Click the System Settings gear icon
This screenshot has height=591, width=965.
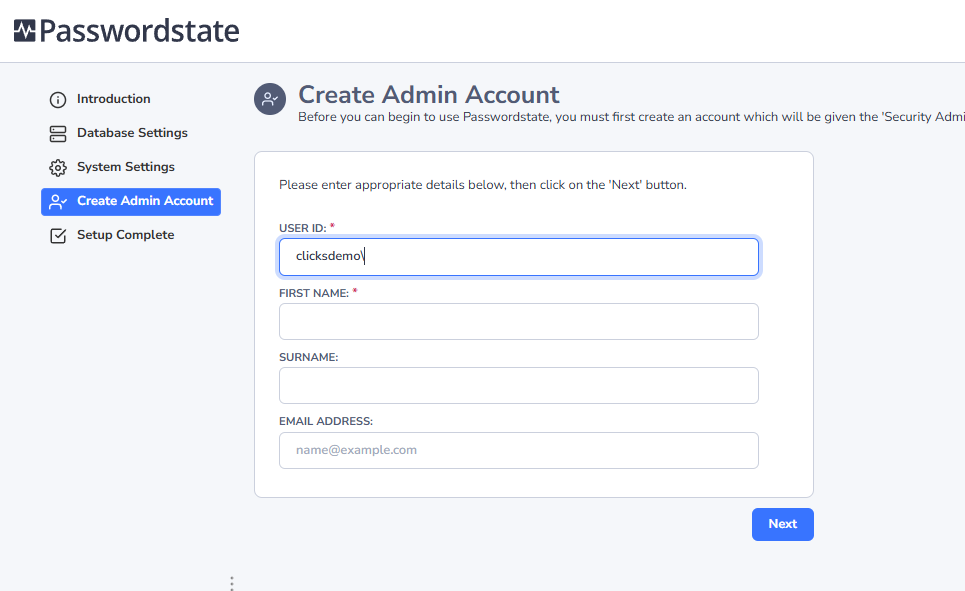pyautogui.click(x=58, y=167)
